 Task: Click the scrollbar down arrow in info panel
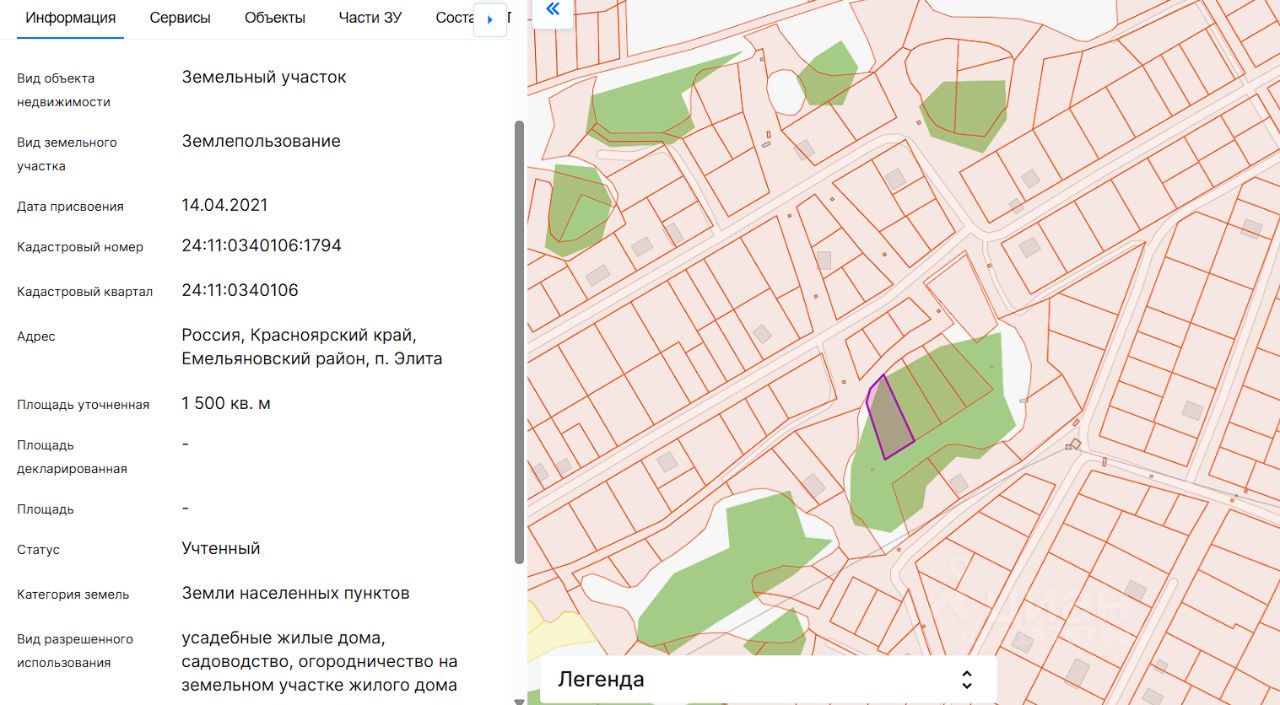click(518, 700)
